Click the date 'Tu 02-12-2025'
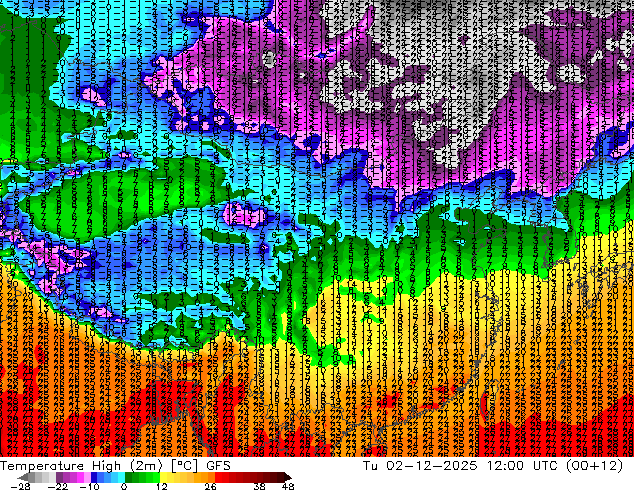This screenshot has width=634, height=490. (x=420, y=466)
